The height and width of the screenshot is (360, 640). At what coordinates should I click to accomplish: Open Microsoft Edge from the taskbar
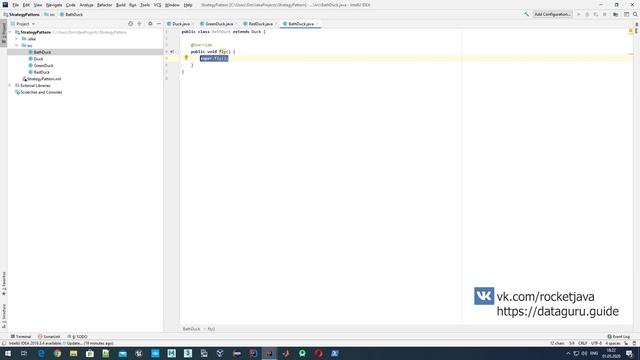[41, 353]
